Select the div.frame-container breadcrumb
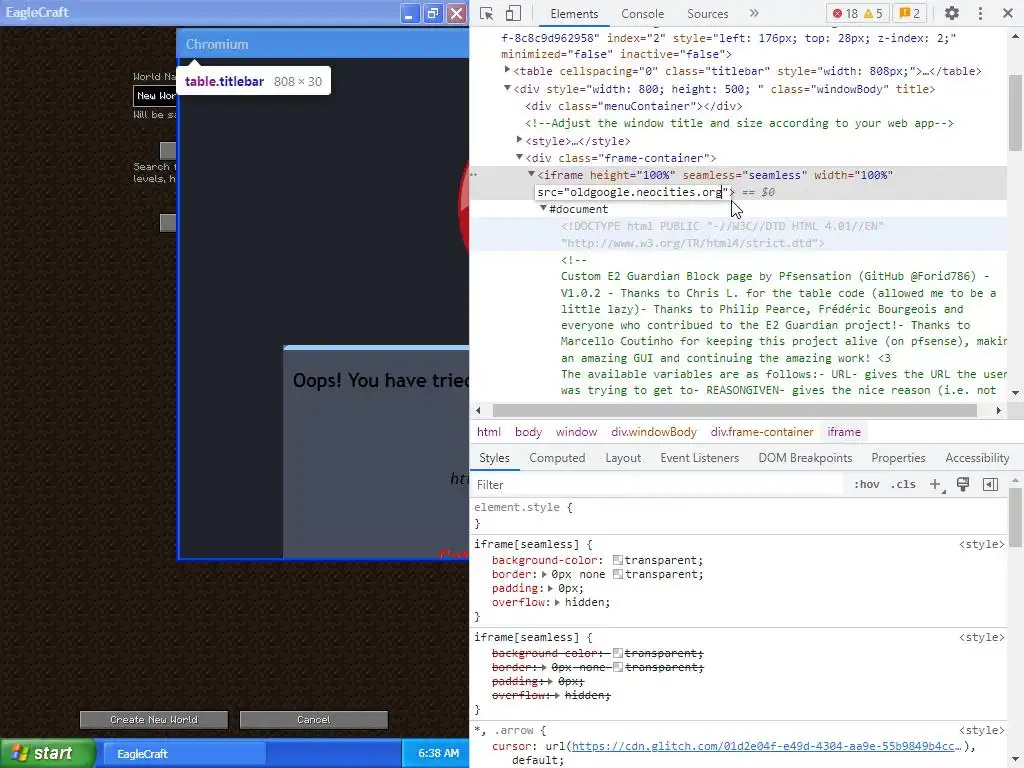This screenshot has width=1024, height=768. (x=762, y=432)
